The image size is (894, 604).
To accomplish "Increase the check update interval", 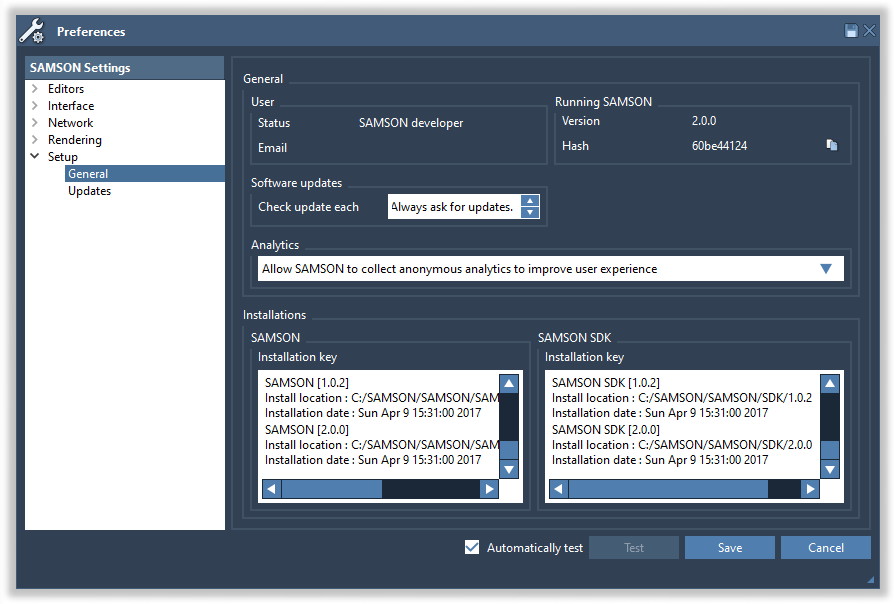I will tap(530, 201).
